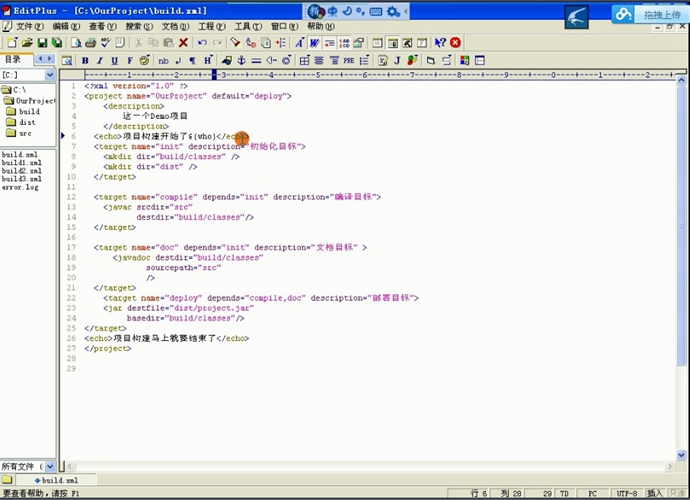
Task: Undo the last edit
Action: coord(202,43)
